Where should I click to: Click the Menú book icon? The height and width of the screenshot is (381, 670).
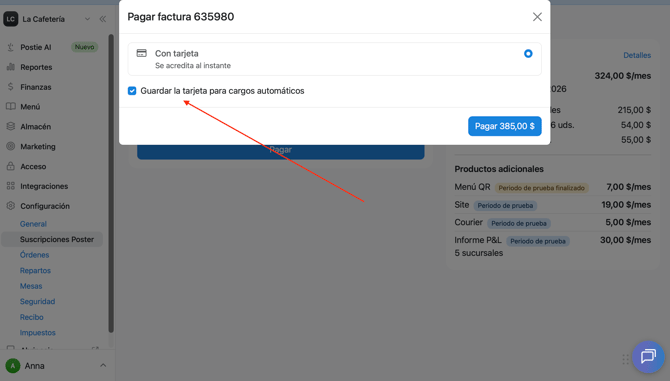tap(11, 106)
